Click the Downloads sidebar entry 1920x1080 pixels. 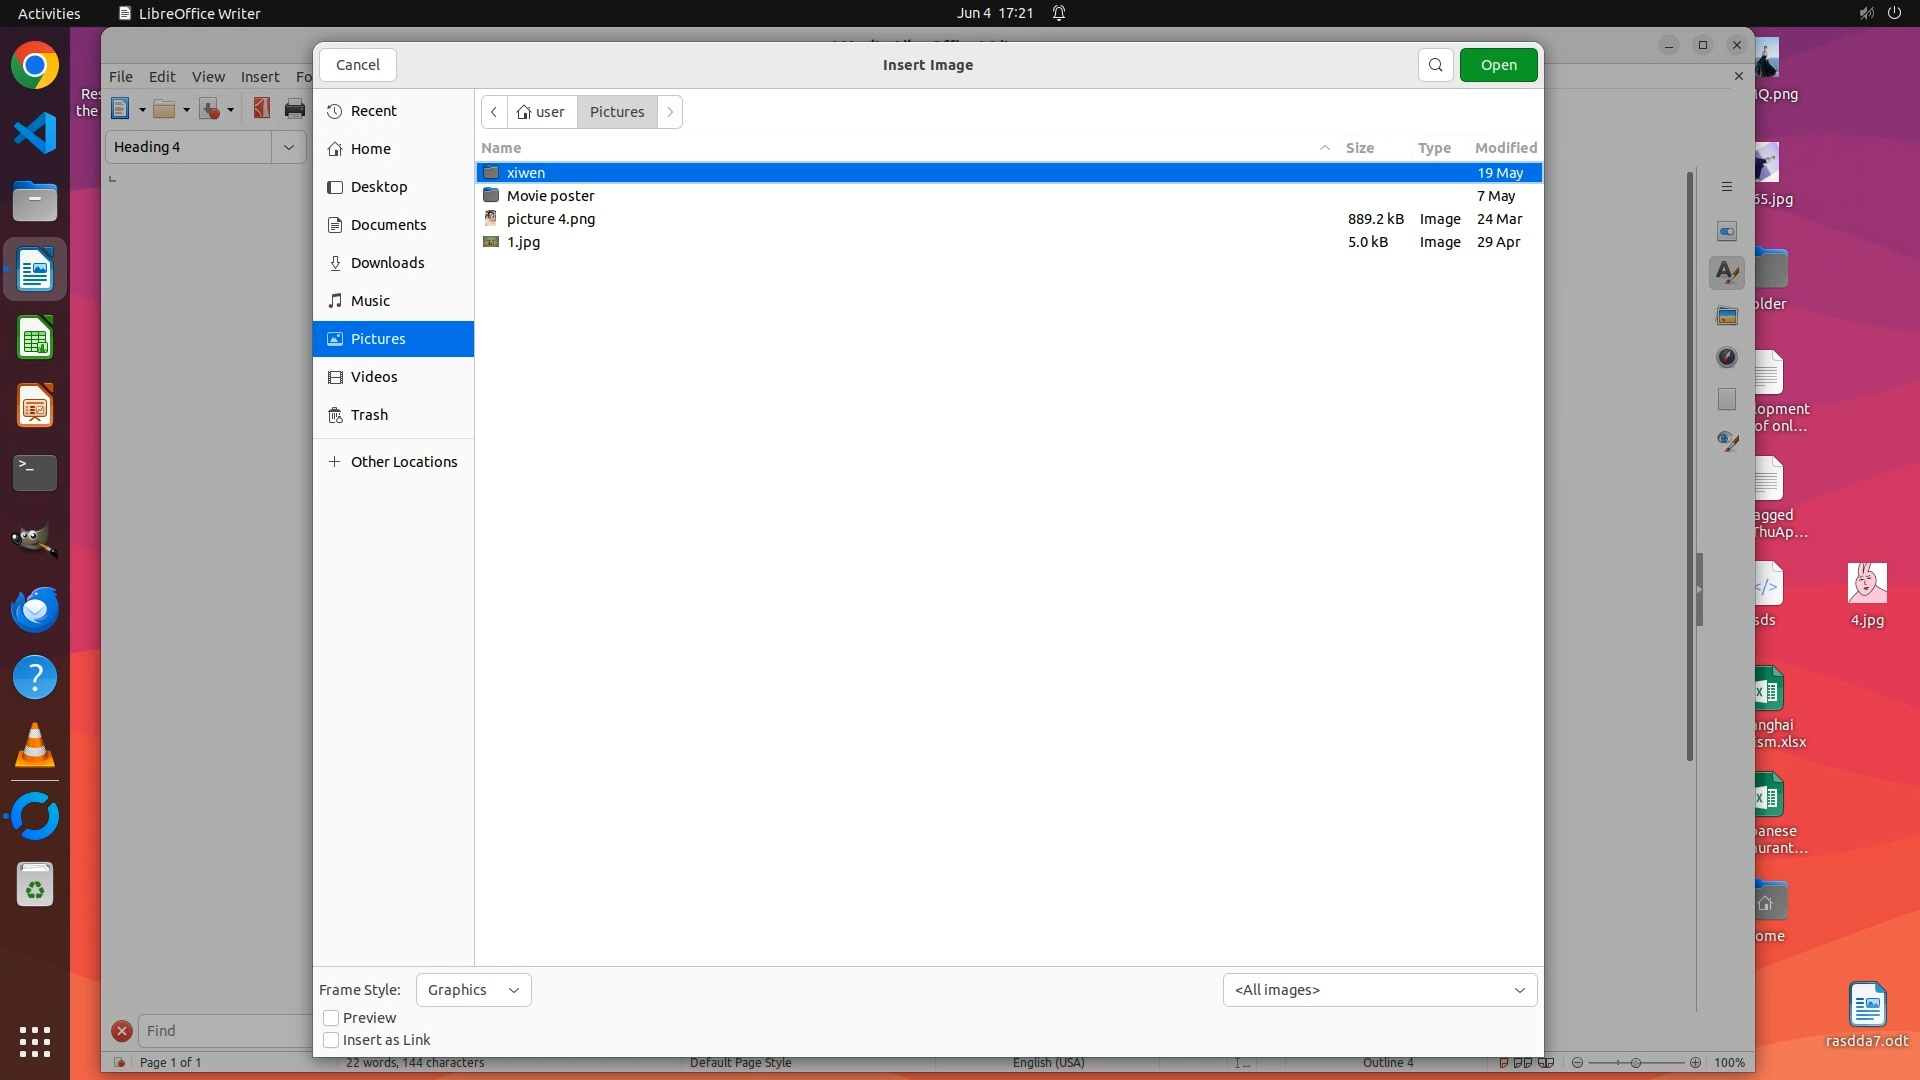387,263
